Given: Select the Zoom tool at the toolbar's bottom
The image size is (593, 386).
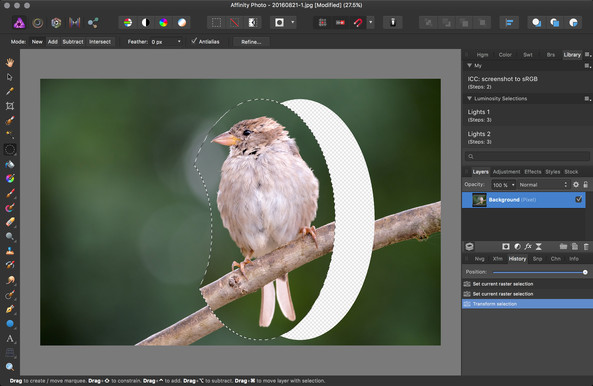Looking at the screenshot, I should pos(10,367).
